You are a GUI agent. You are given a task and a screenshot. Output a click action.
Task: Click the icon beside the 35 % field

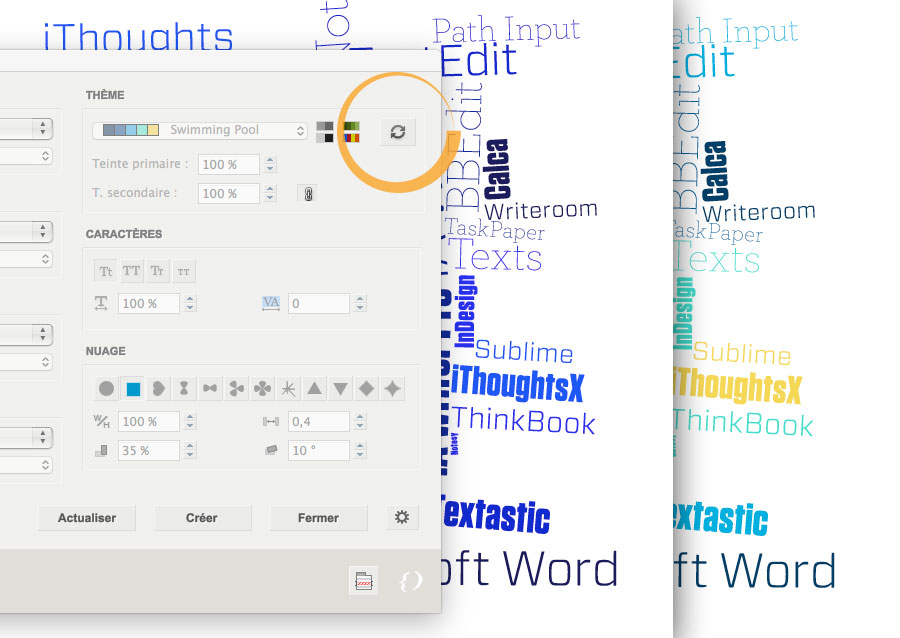102,450
